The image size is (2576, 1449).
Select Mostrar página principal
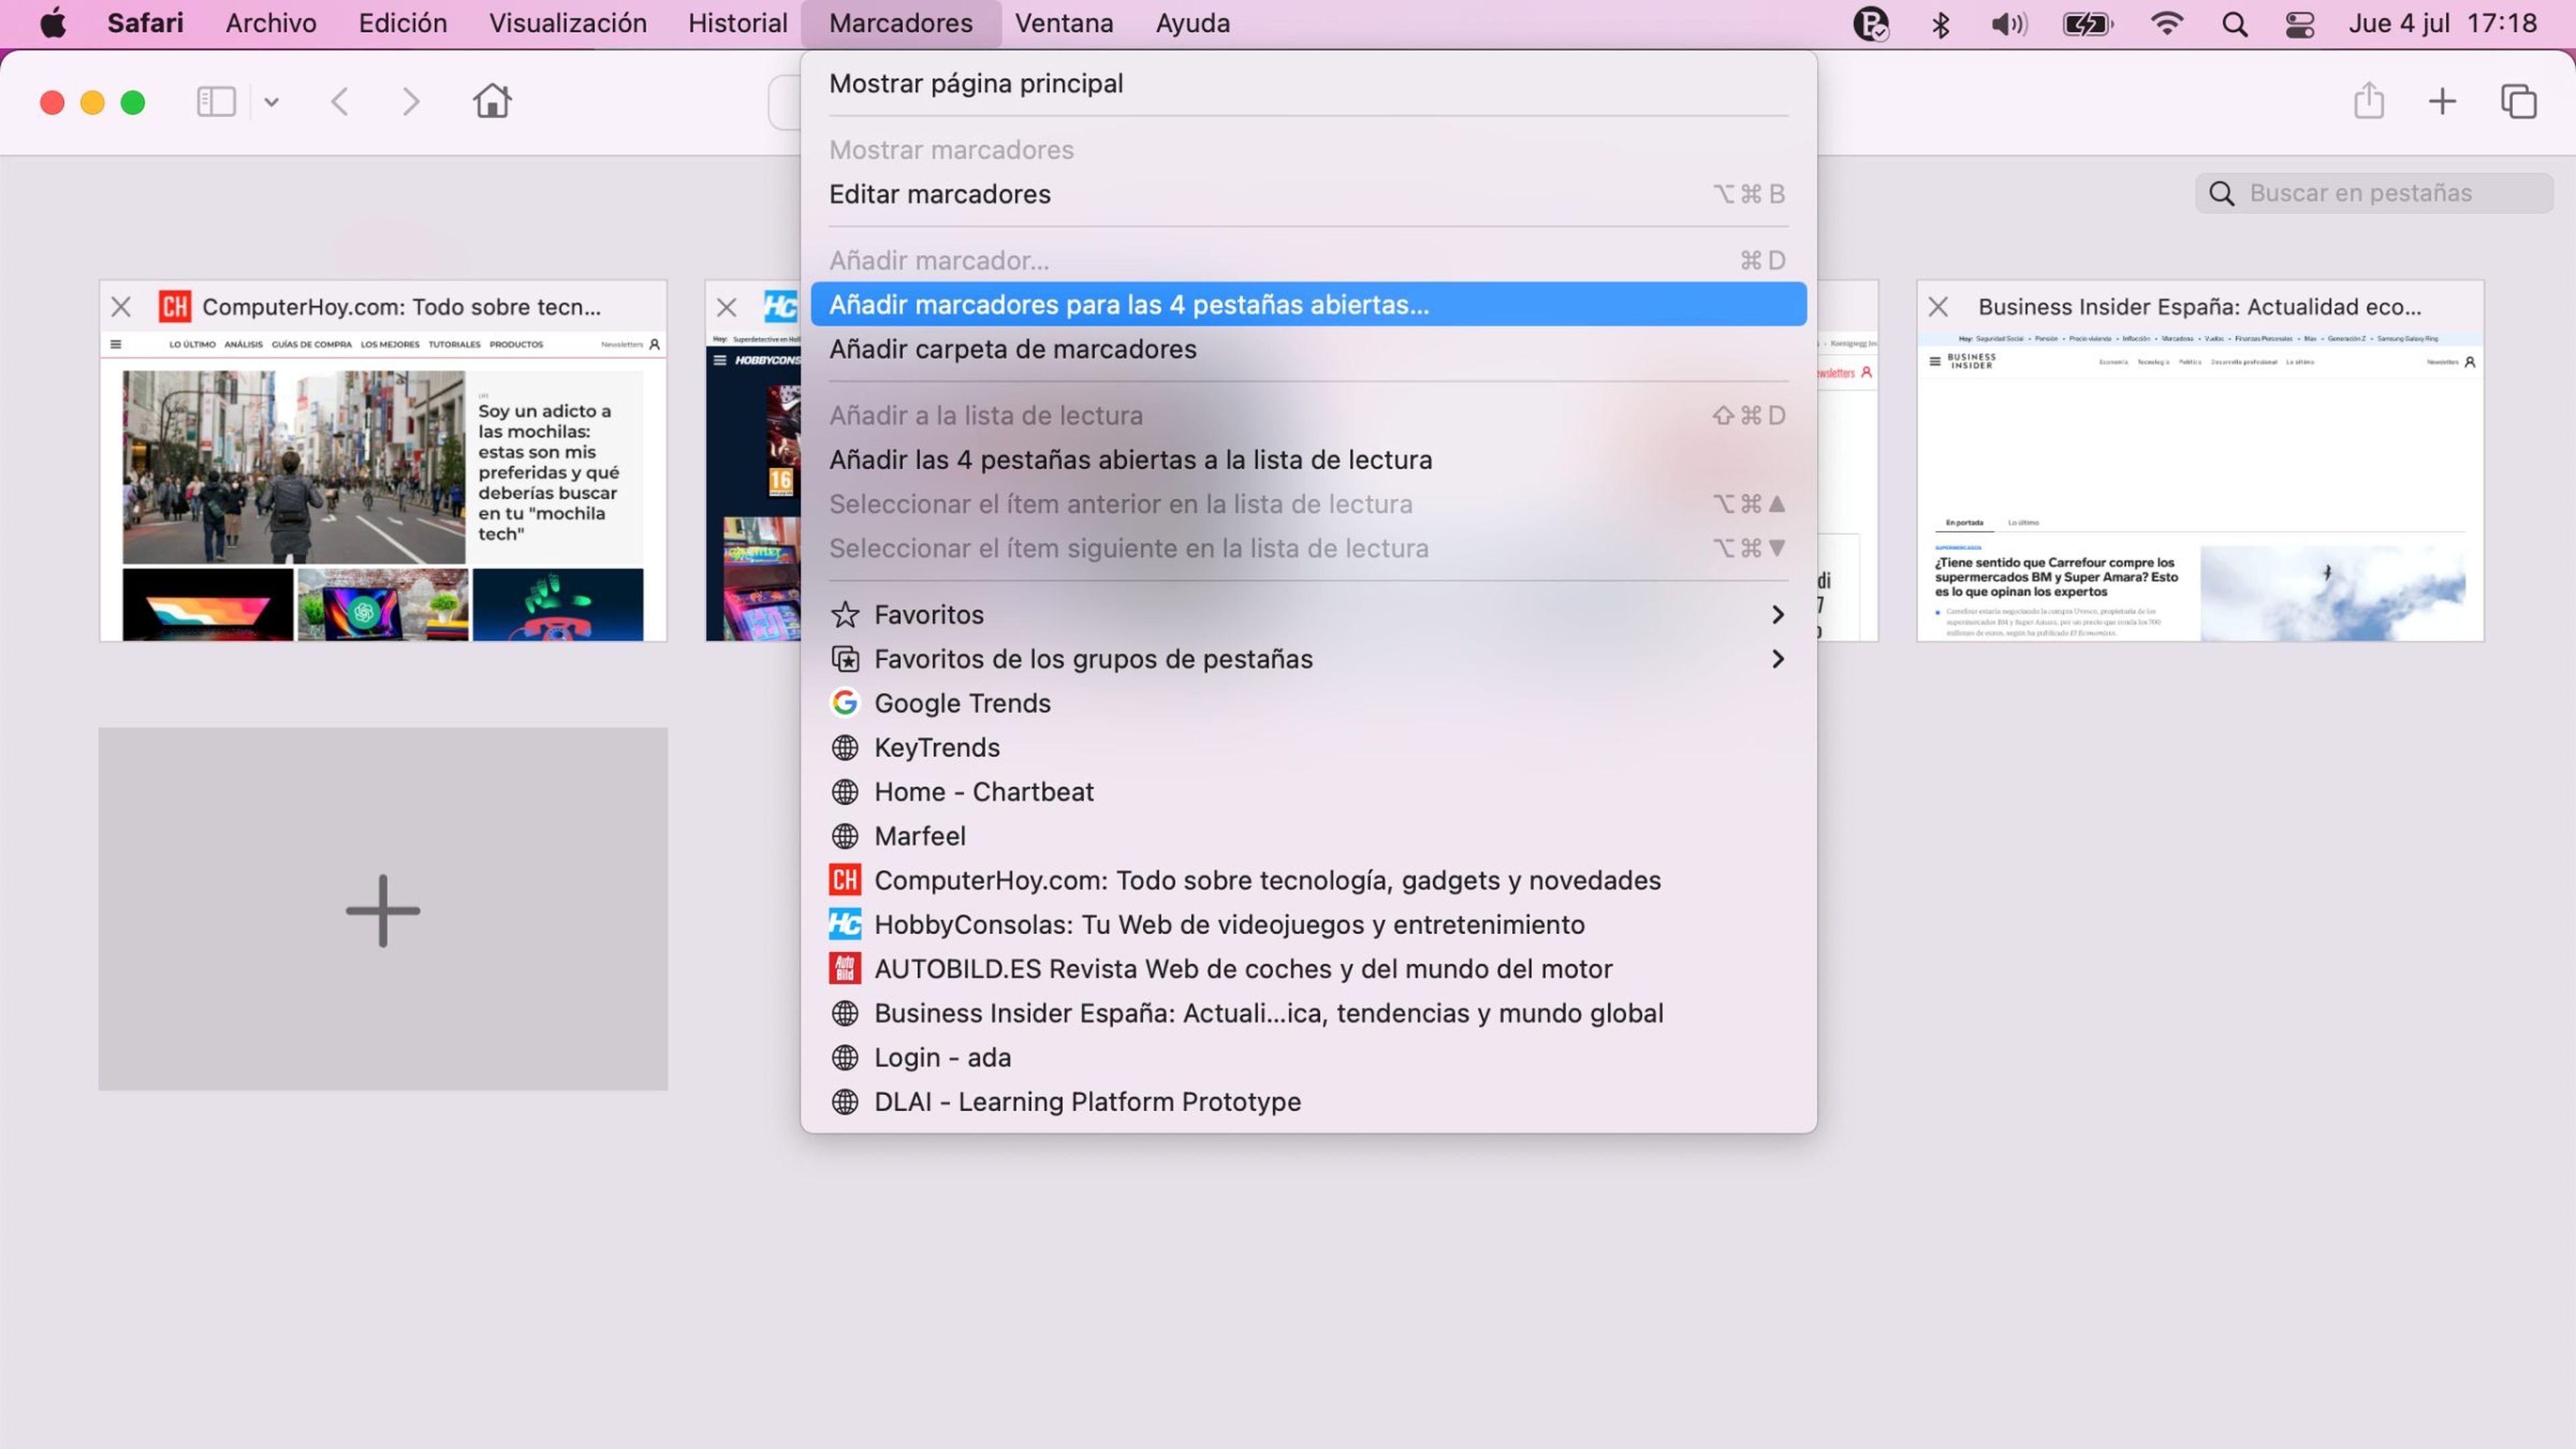[1308, 84]
